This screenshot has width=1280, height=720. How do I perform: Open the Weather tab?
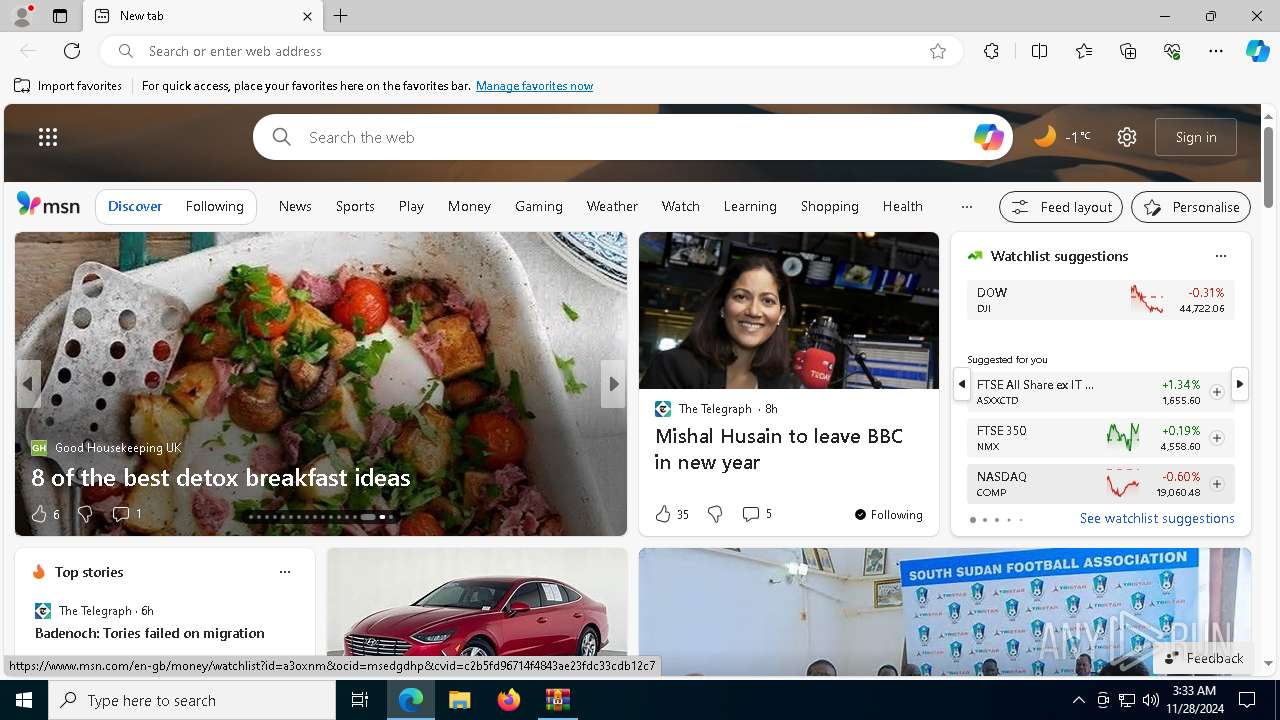(612, 206)
